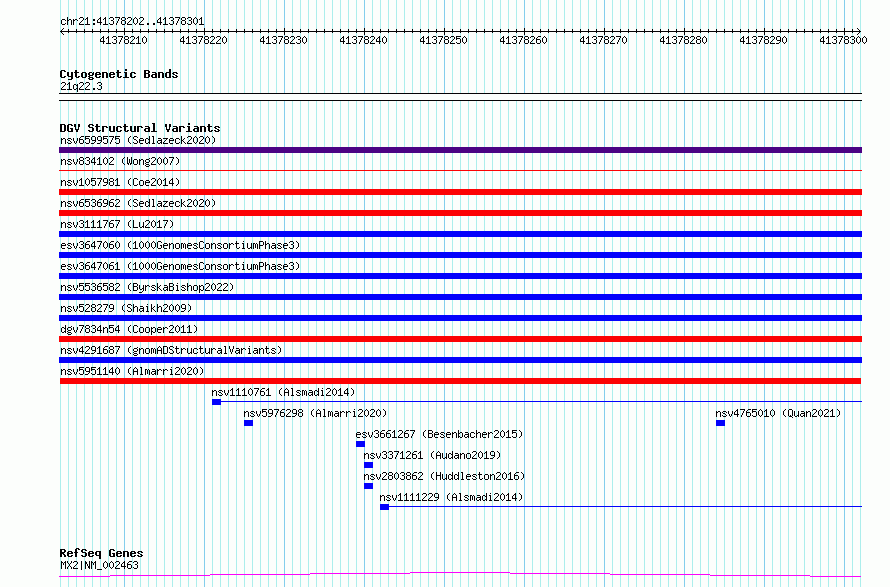Select the red nsv5951140 Almarri2020 bar
890x587 pixels.
pyautogui.click(x=460, y=381)
